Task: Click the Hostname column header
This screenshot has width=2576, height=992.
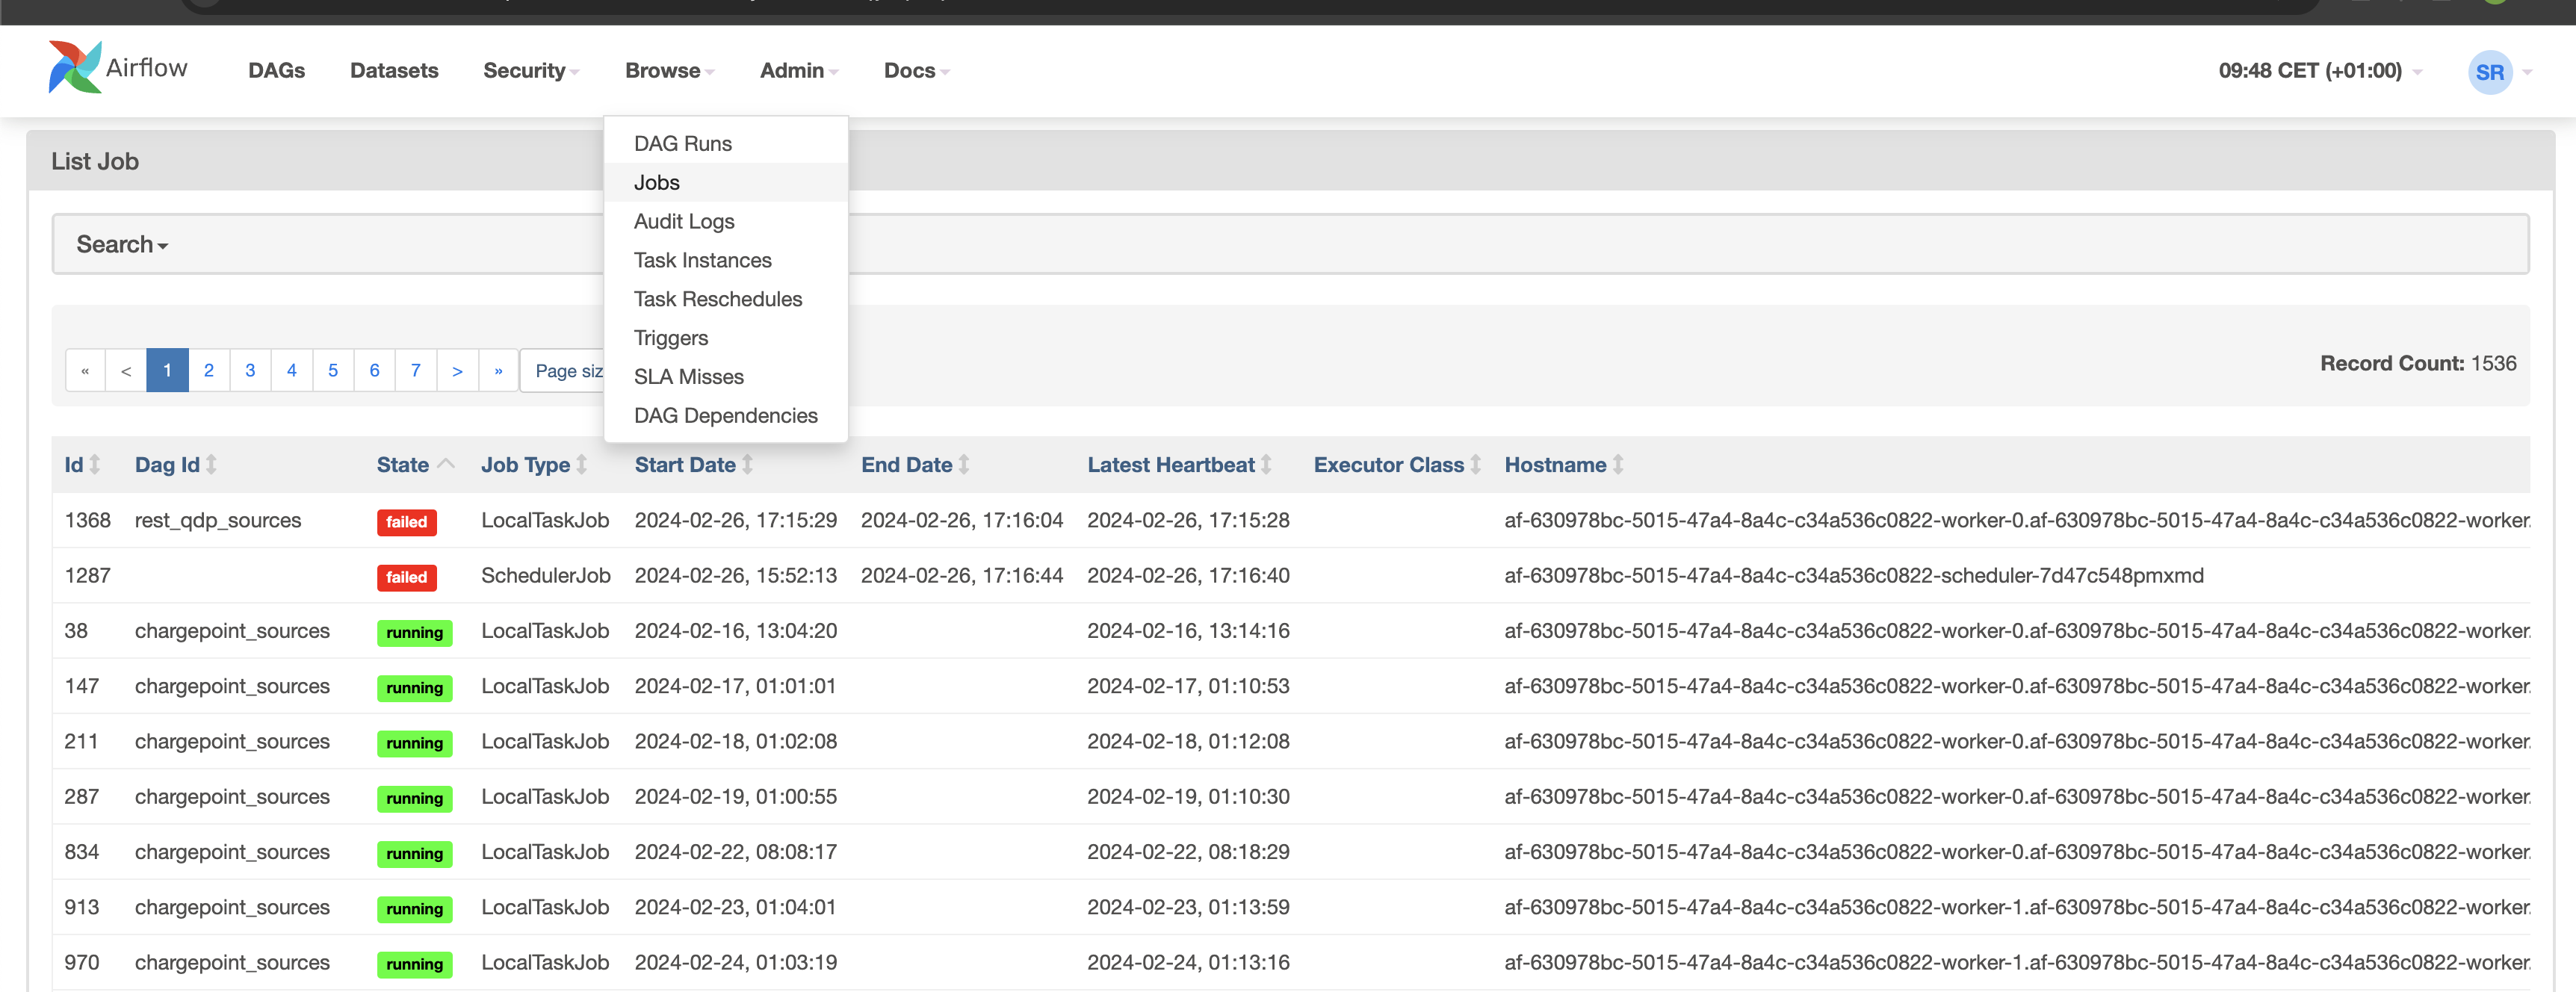Action: pyautogui.click(x=1555, y=465)
